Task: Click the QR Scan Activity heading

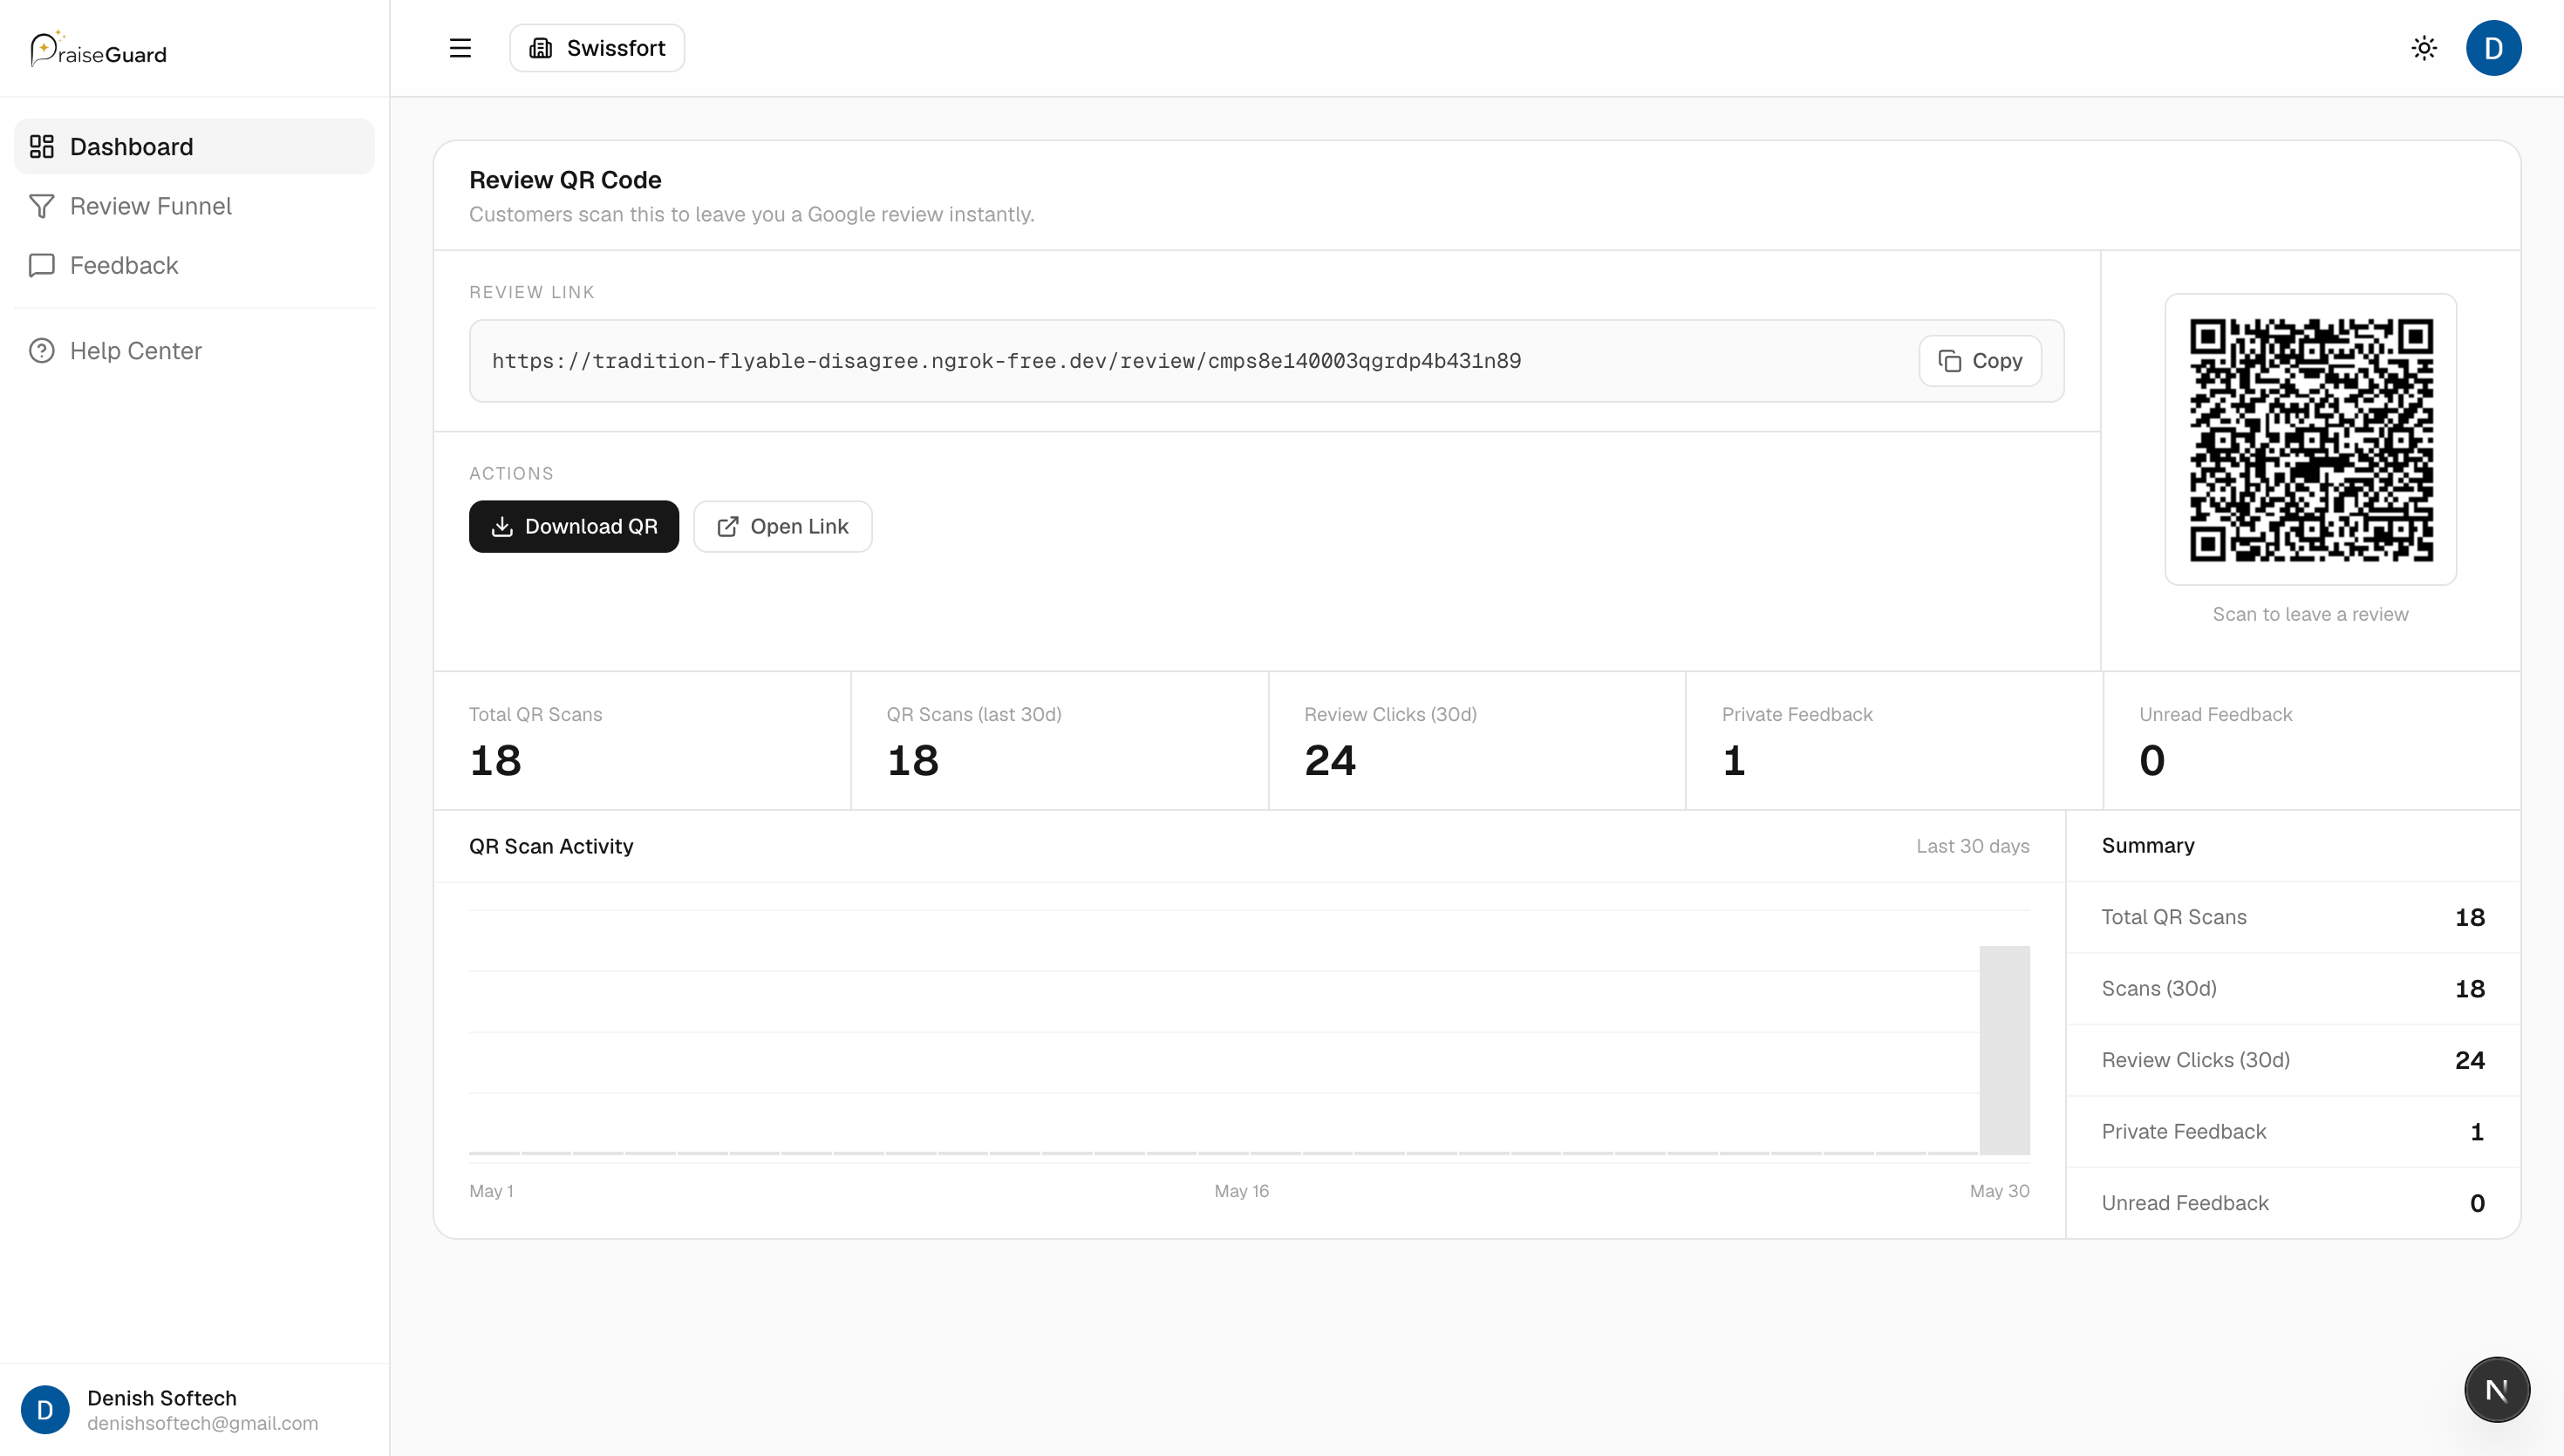Action: point(551,846)
